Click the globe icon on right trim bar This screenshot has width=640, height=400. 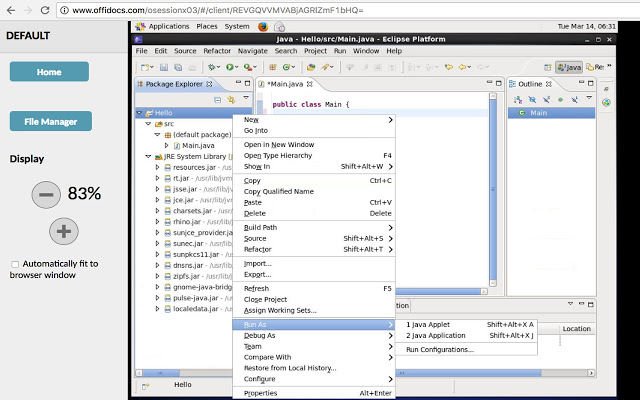point(607,102)
